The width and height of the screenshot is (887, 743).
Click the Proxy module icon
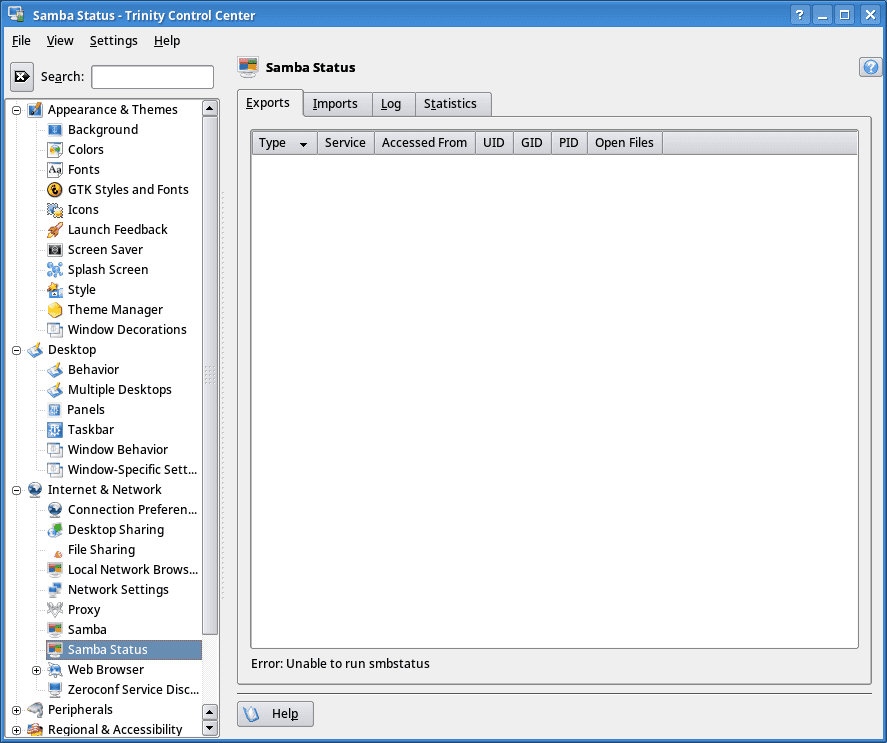[55, 610]
